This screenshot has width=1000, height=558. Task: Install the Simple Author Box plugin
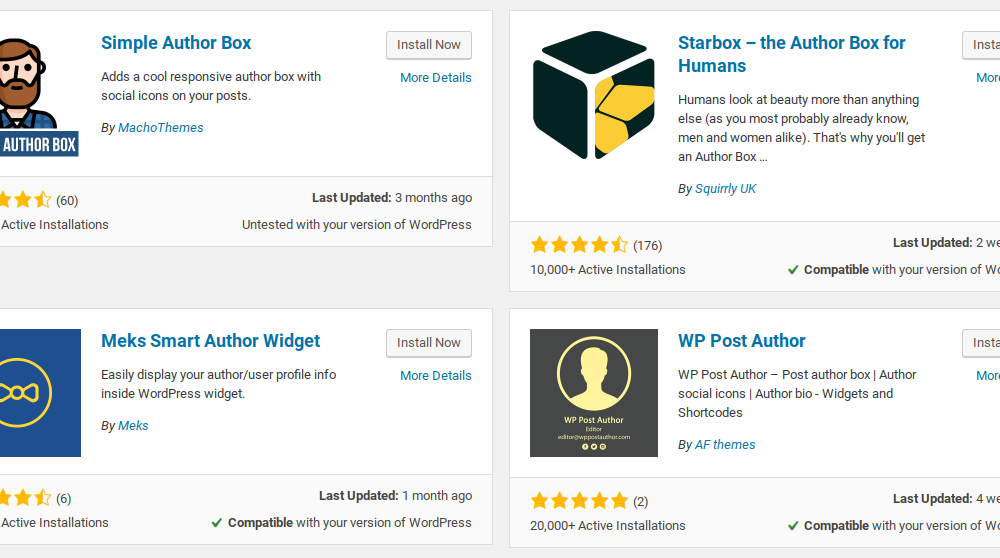(x=428, y=45)
